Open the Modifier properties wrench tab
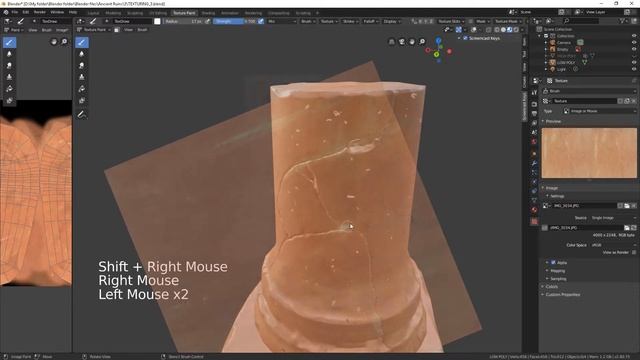The height and width of the screenshot is (360, 640). [x=534, y=163]
